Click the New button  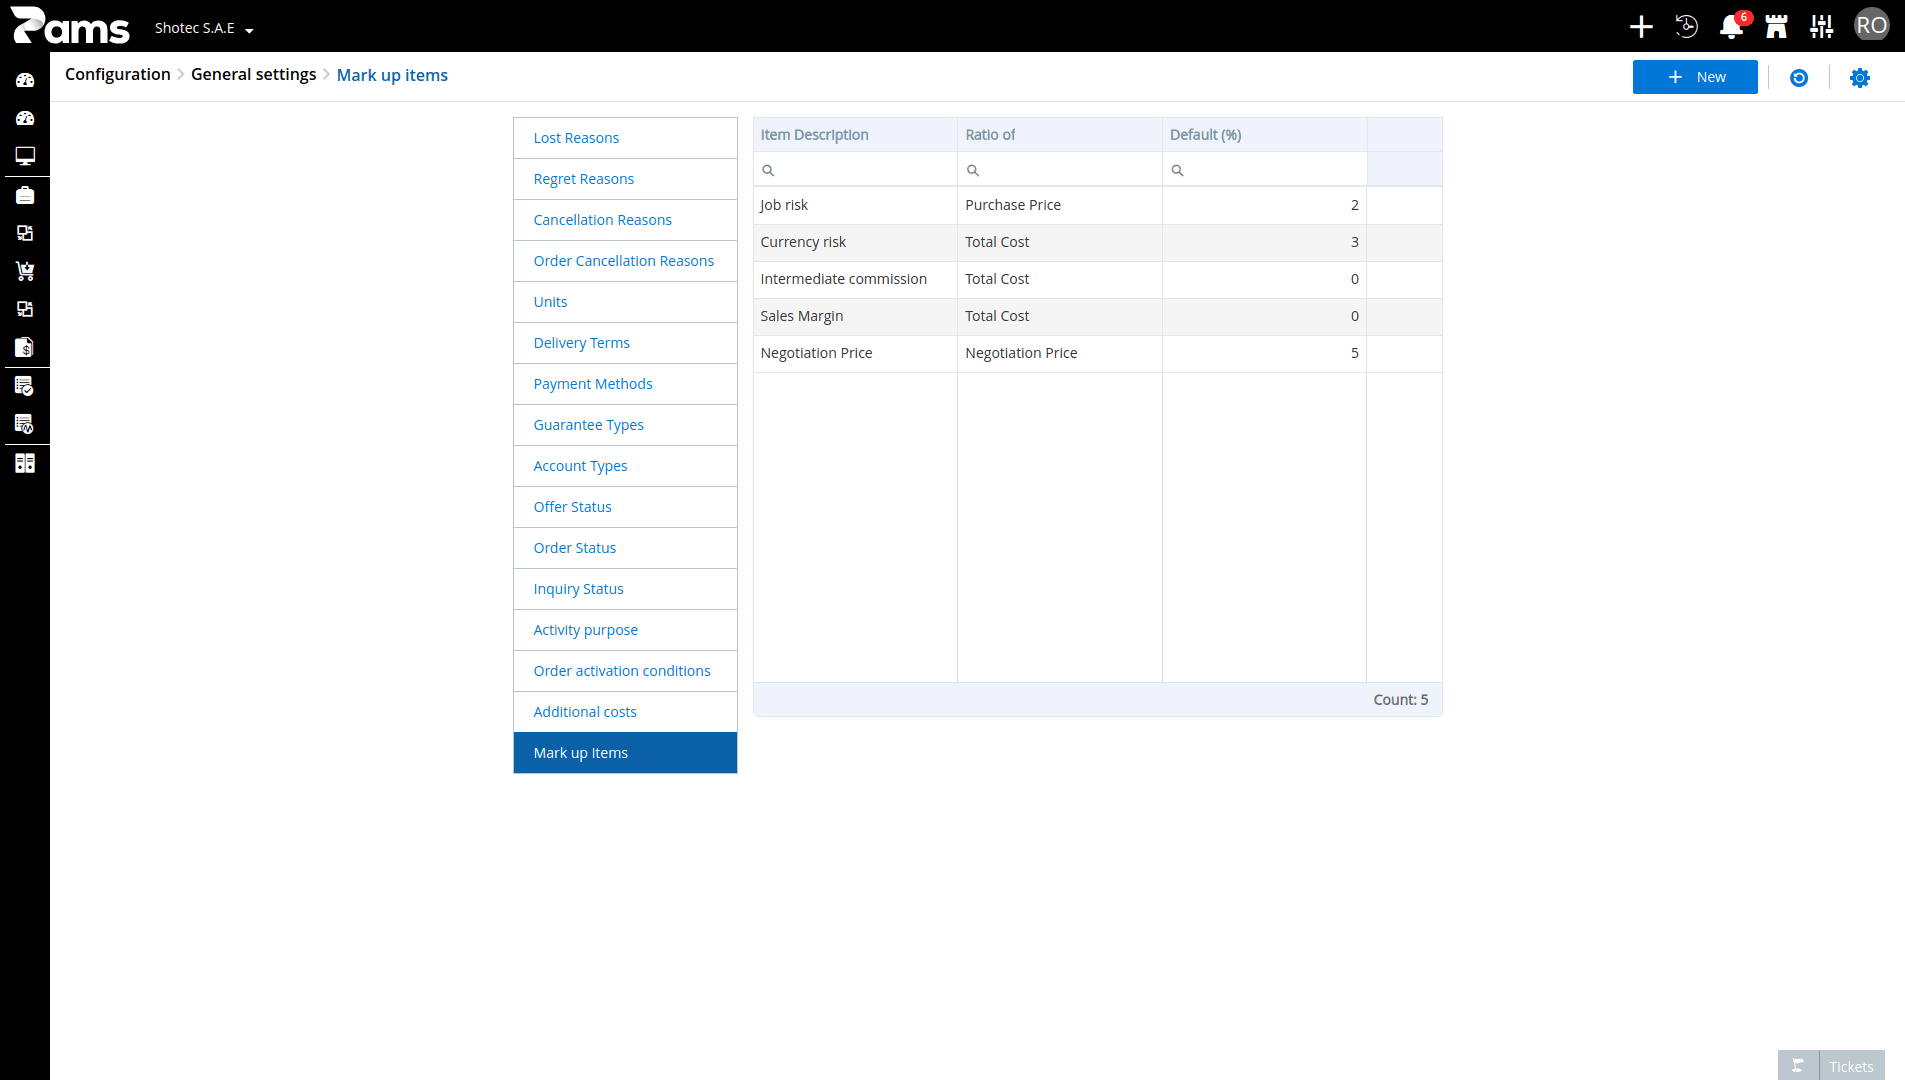tap(1695, 77)
